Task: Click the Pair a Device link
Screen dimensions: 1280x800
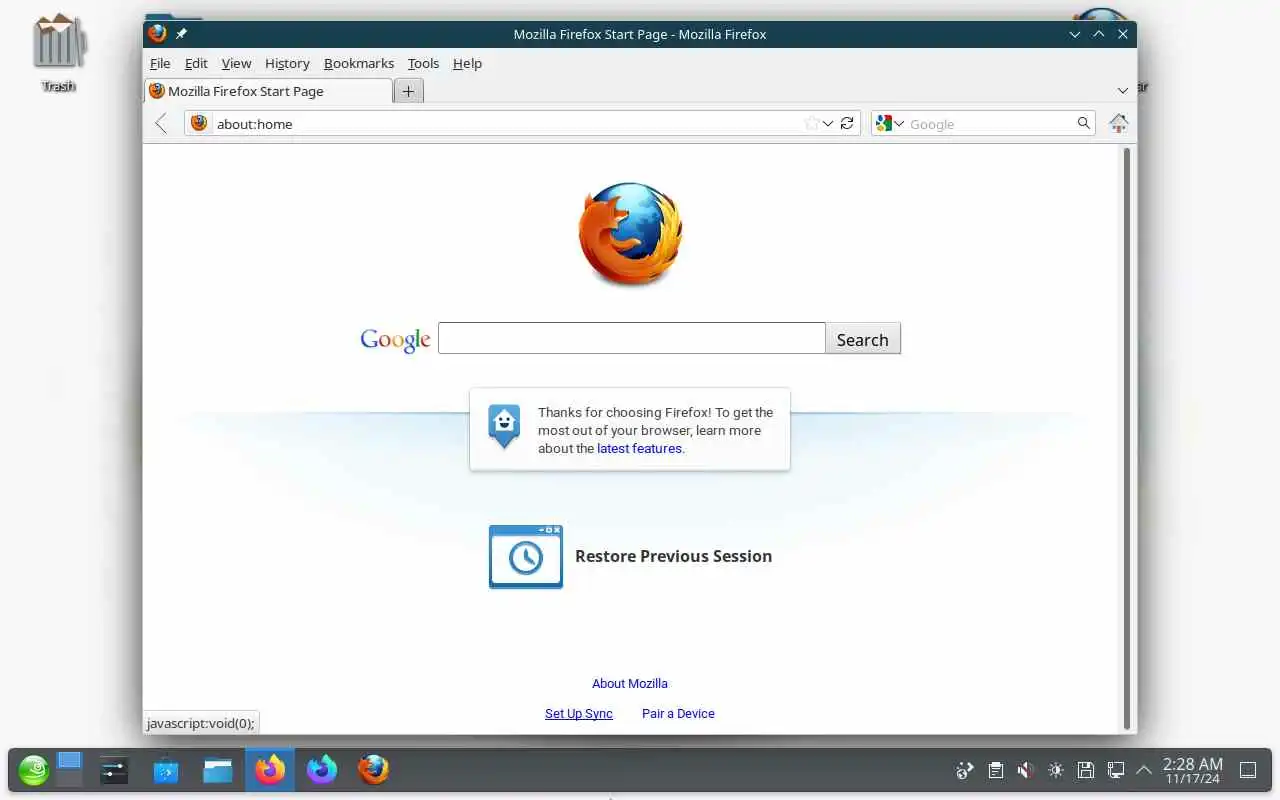Action: [x=678, y=714]
